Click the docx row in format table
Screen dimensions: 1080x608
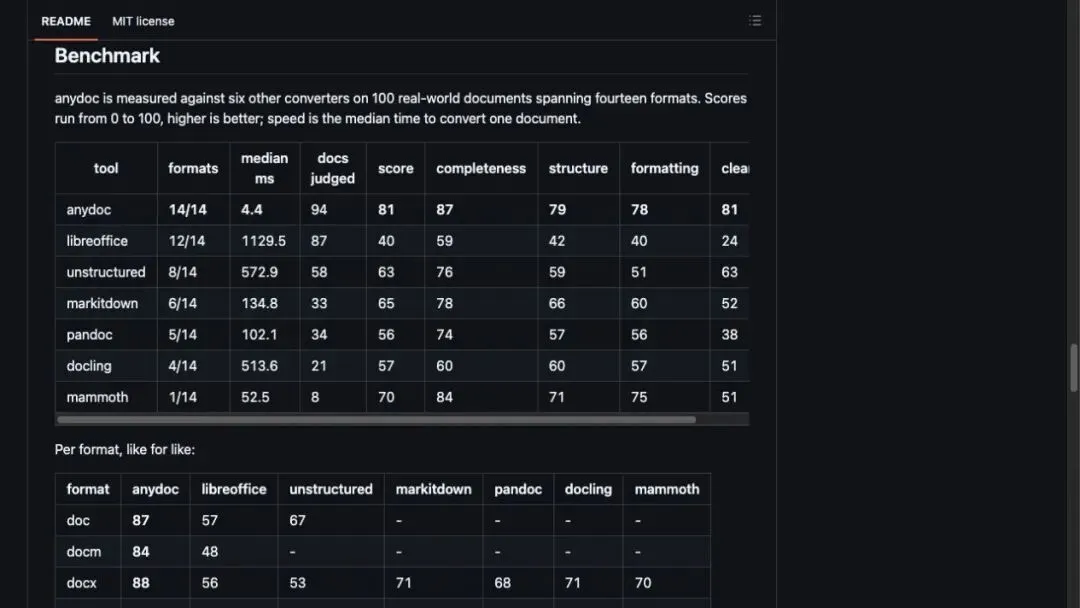click(383, 583)
